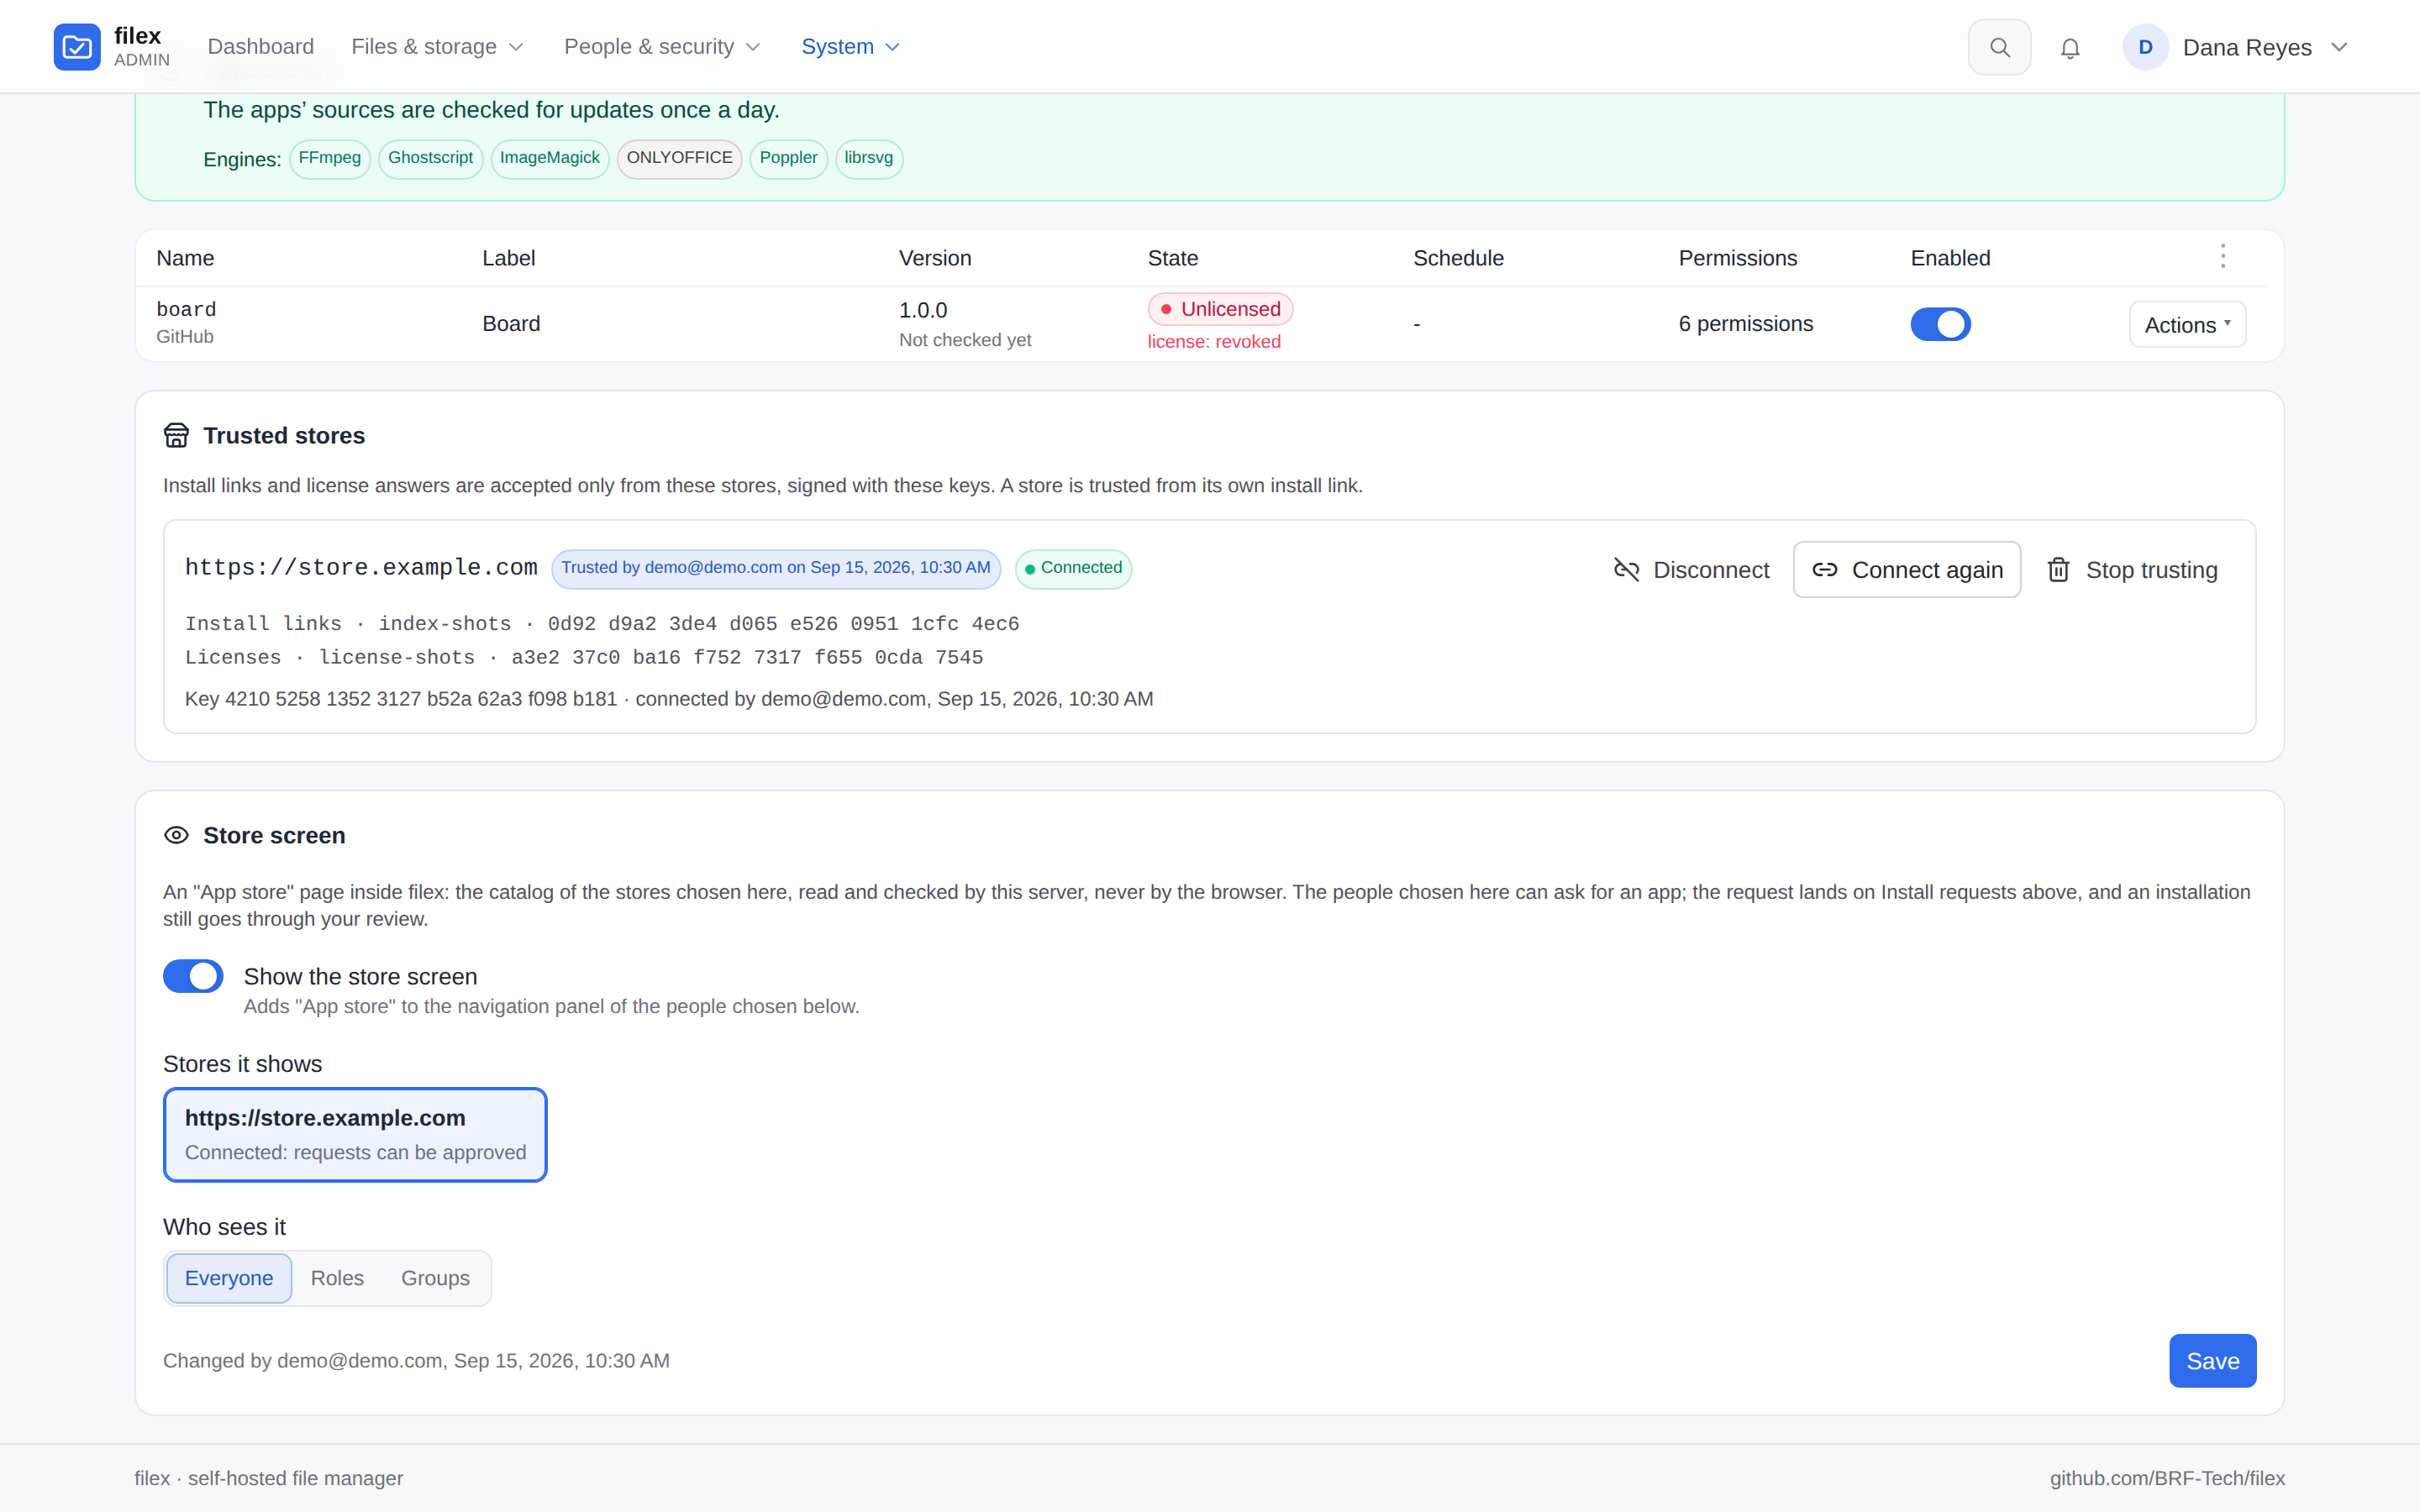Click the FFmpeg engine chip
2420x1512 pixels.
pyautogui.click(x=330, y=158)
